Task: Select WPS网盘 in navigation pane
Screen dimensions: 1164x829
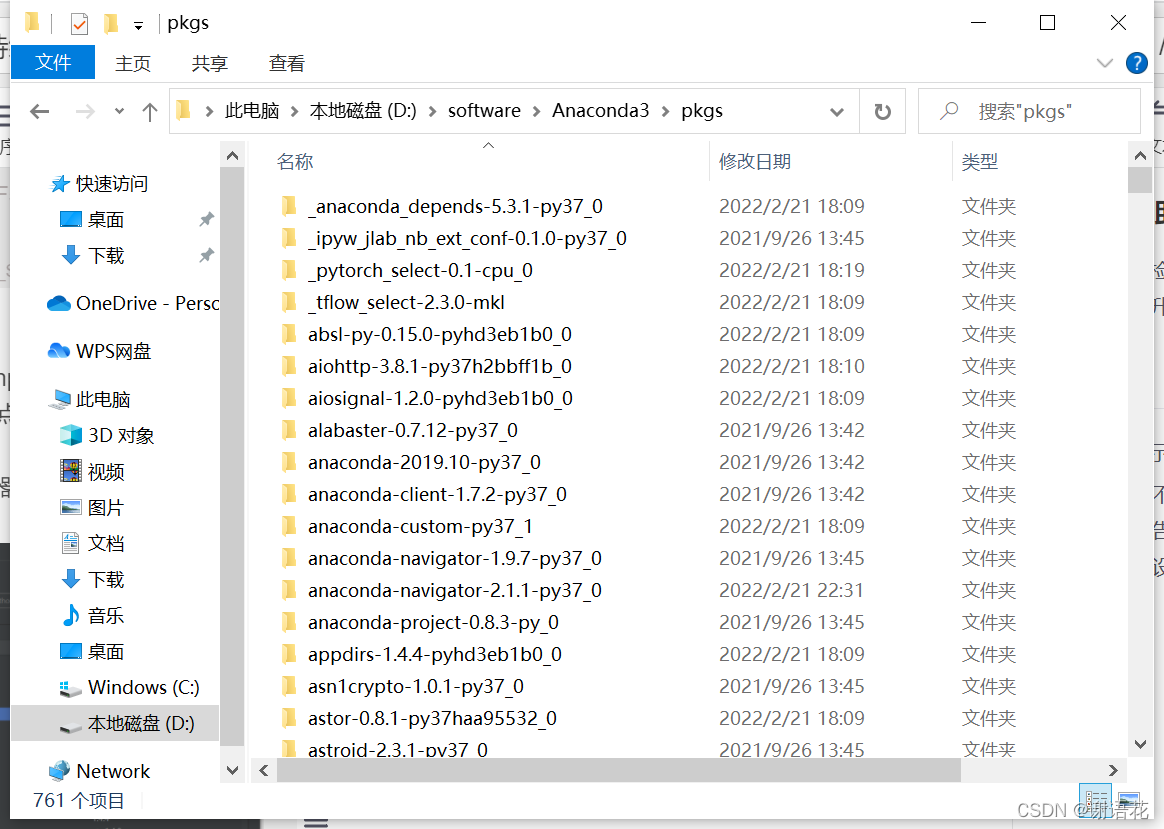Action: [99, 351]
